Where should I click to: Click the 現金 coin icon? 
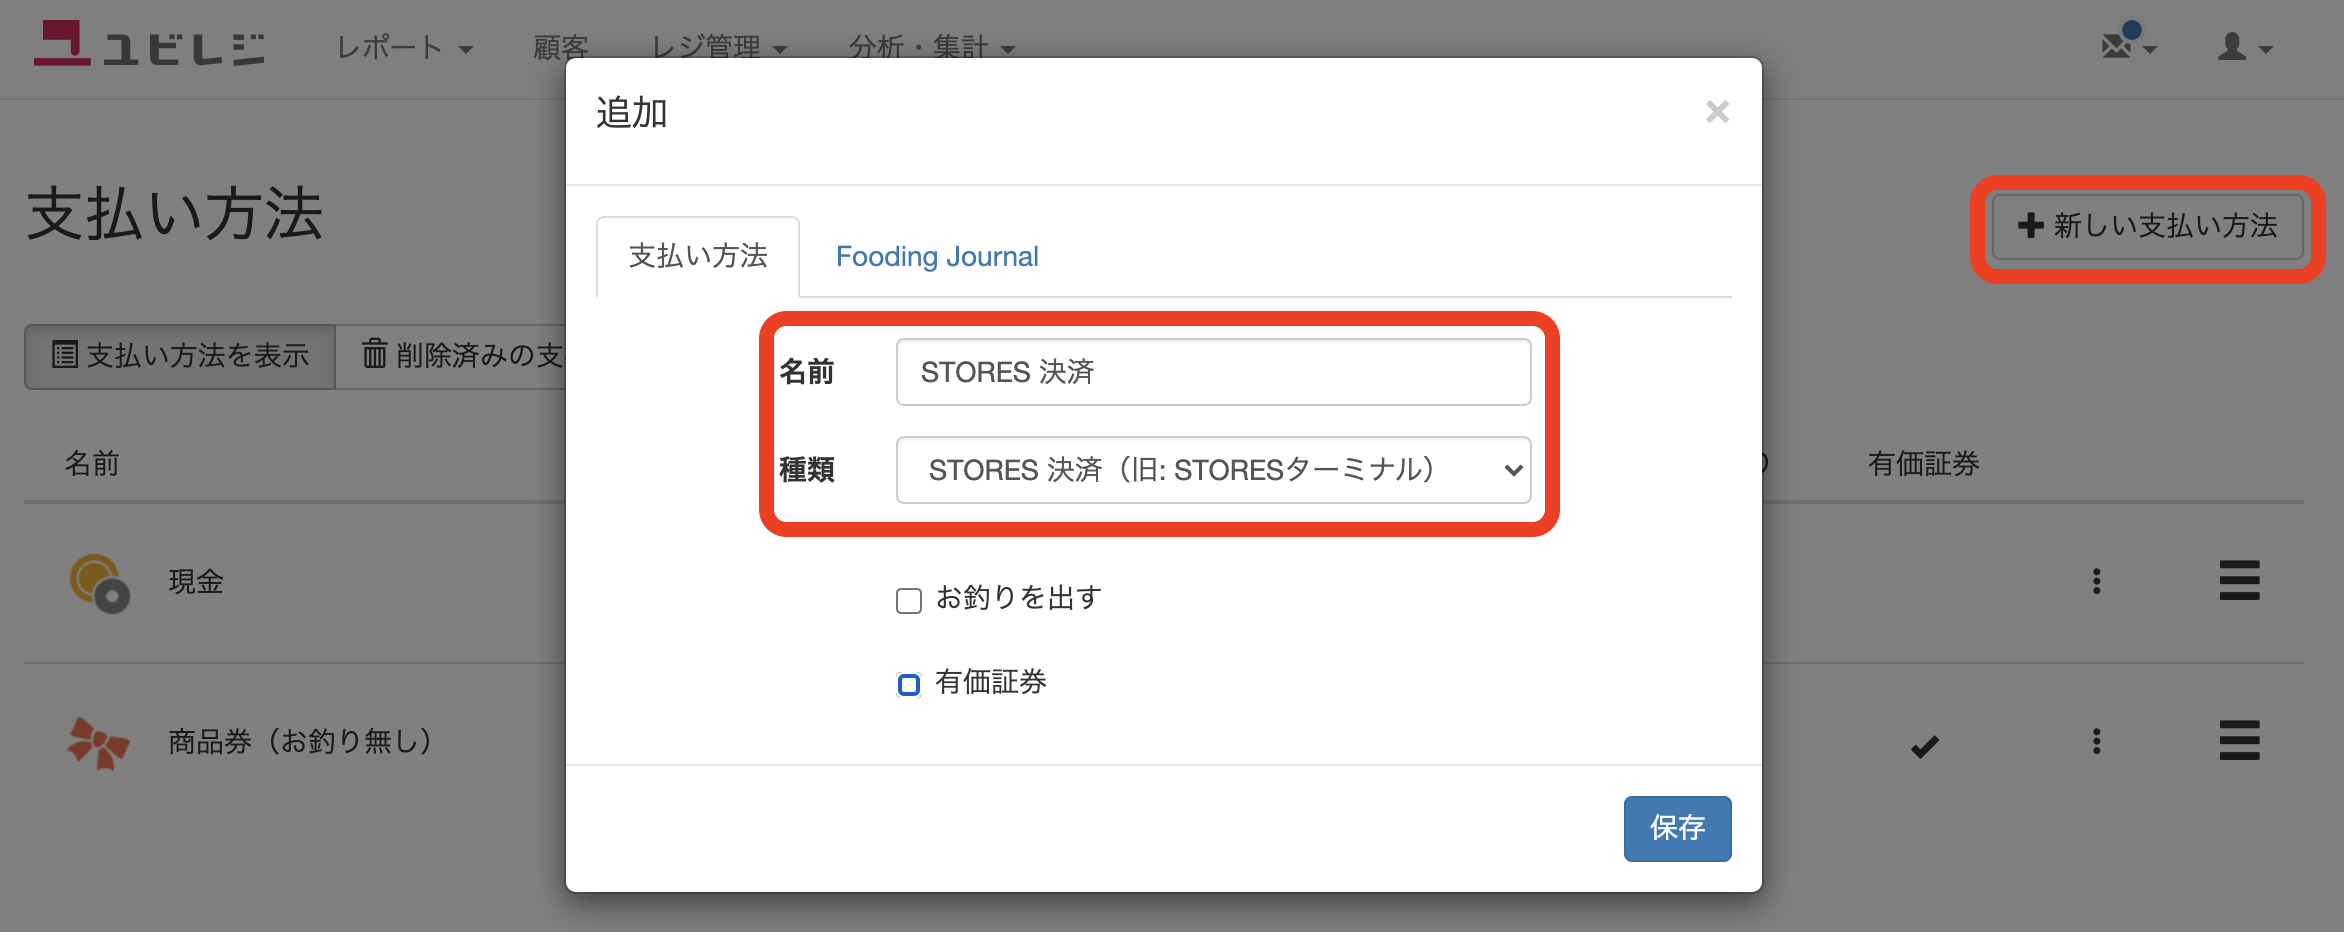(x=98, y=583)
